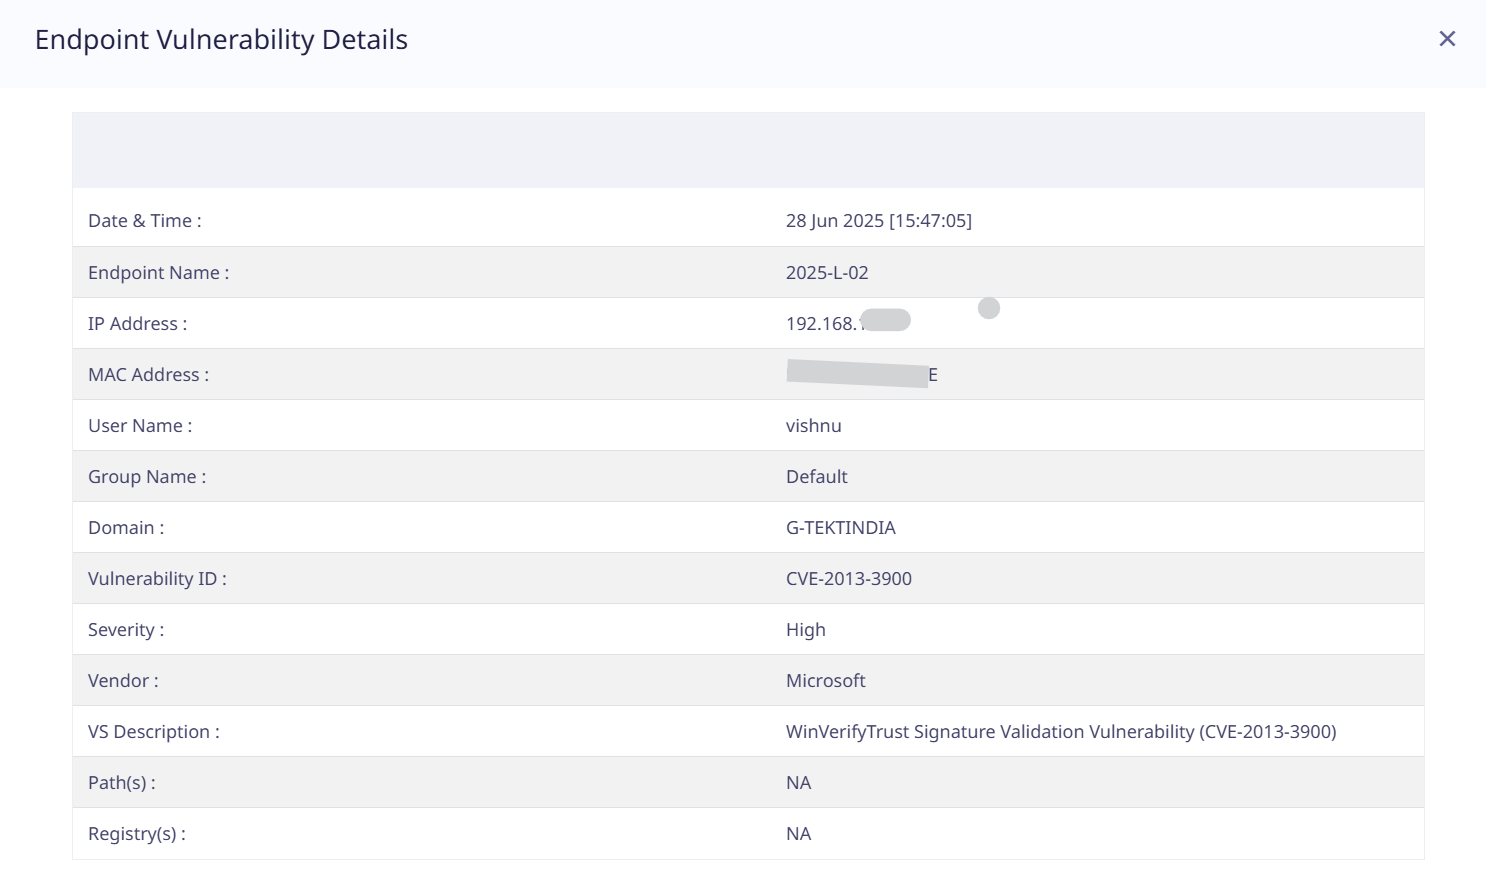The image size is (1486, 883).
Task: Click the IP Address label
Action: pos(138,324)
